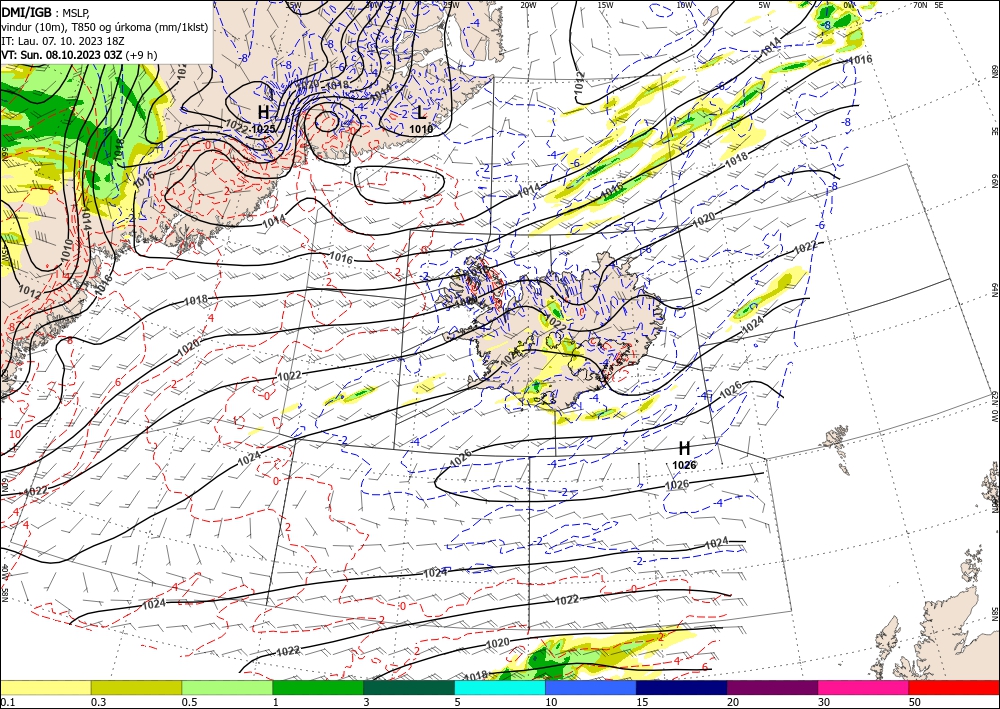Click the 'IT: Lau. 07. 10. 2023 18Z' line
The height and width of the screenshot is (709, 1000).
coord(62,41)
